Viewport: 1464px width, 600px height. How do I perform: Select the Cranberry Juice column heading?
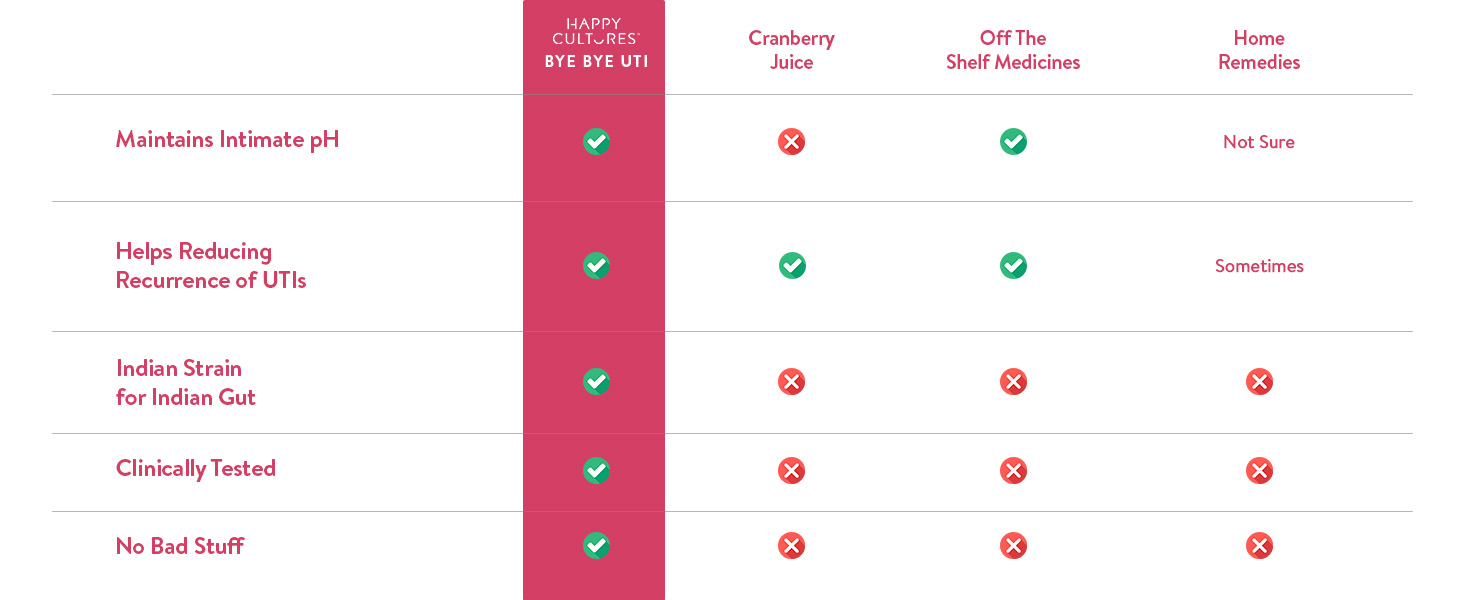(x=791, y=50)
